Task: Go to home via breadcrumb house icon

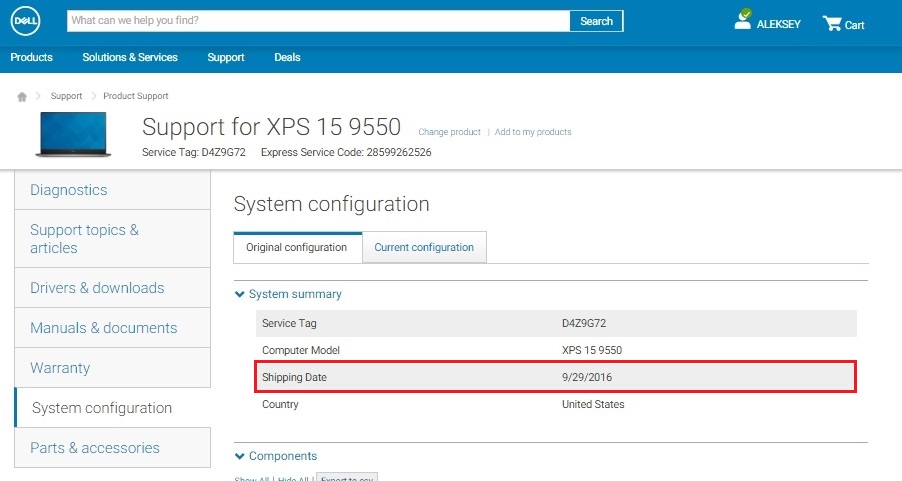Action: coord(22,96)
